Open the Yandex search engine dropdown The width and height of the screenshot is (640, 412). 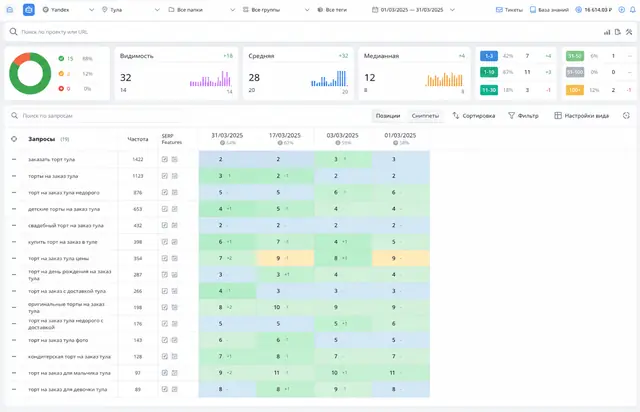68,10
